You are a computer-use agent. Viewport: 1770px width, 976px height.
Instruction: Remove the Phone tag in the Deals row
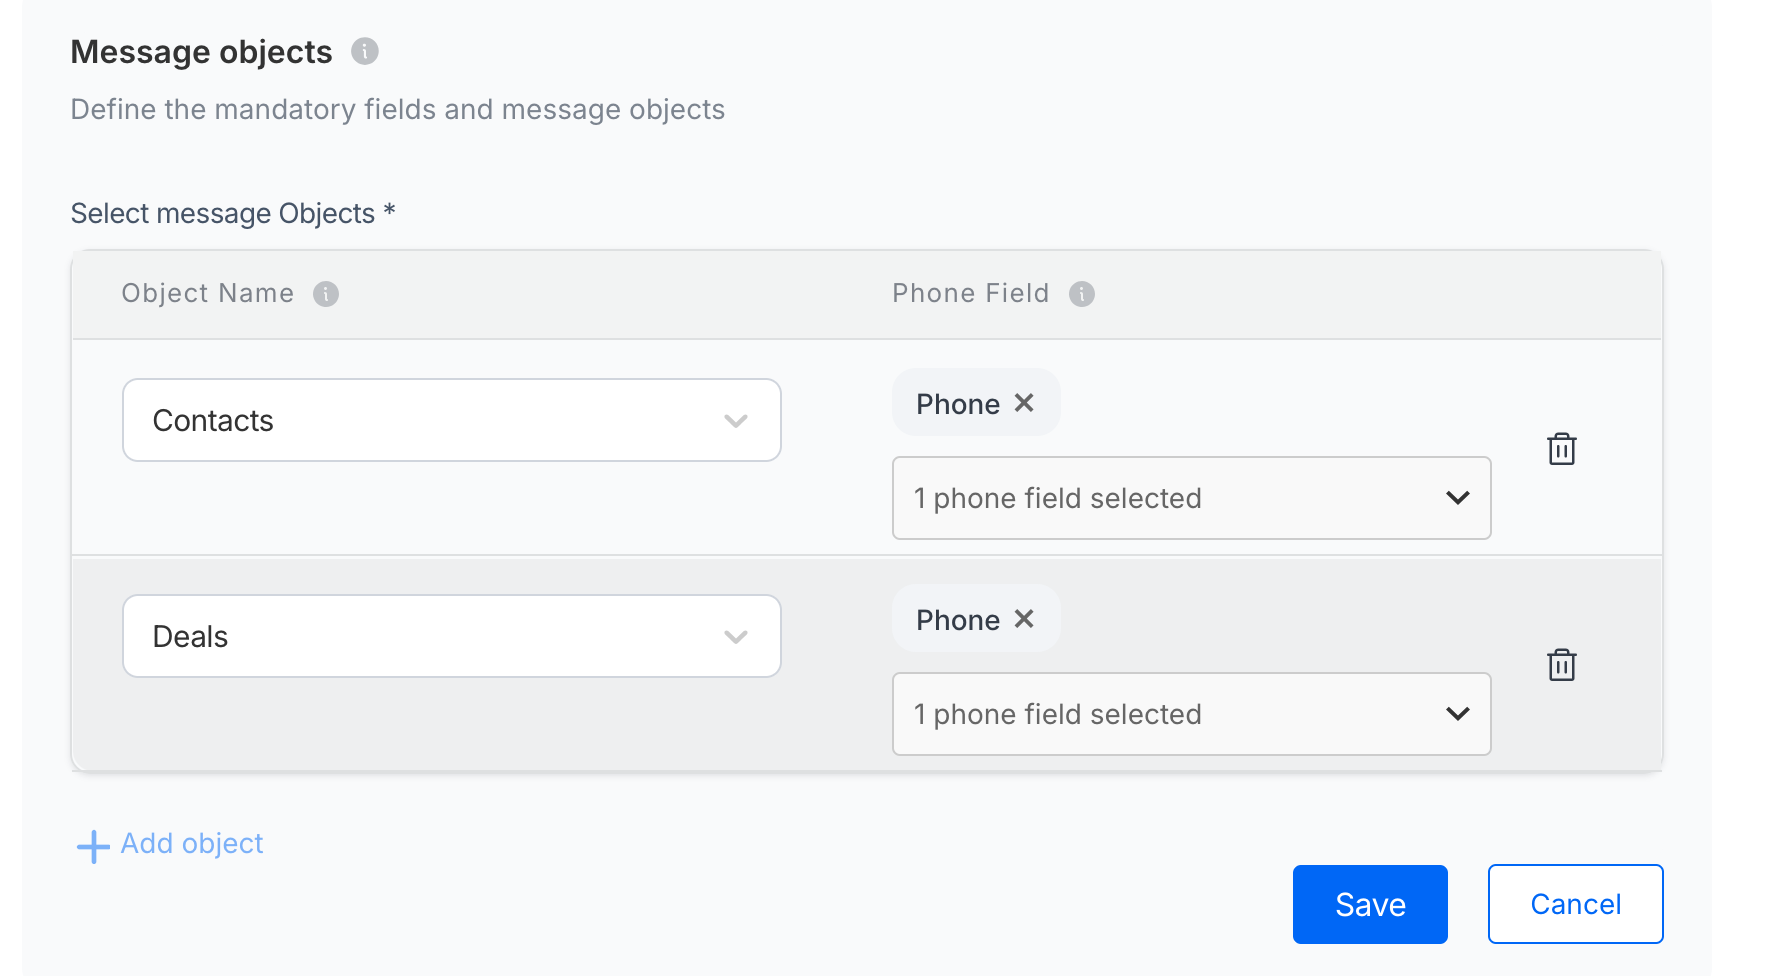[x=1024, y=619]
